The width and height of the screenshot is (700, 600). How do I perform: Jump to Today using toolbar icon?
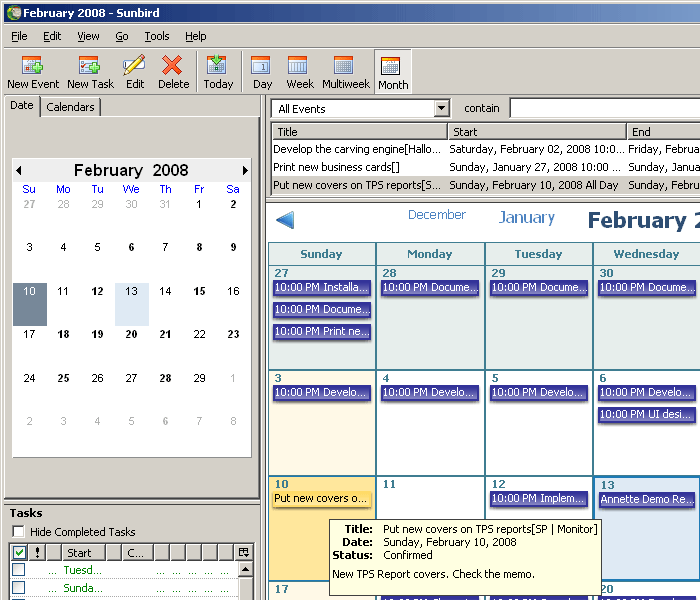218,66
